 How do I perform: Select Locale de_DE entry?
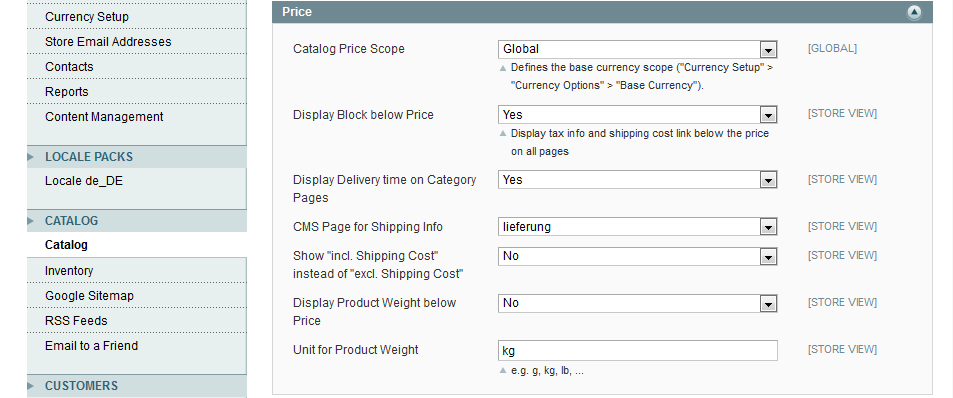[x=84, y=181]
